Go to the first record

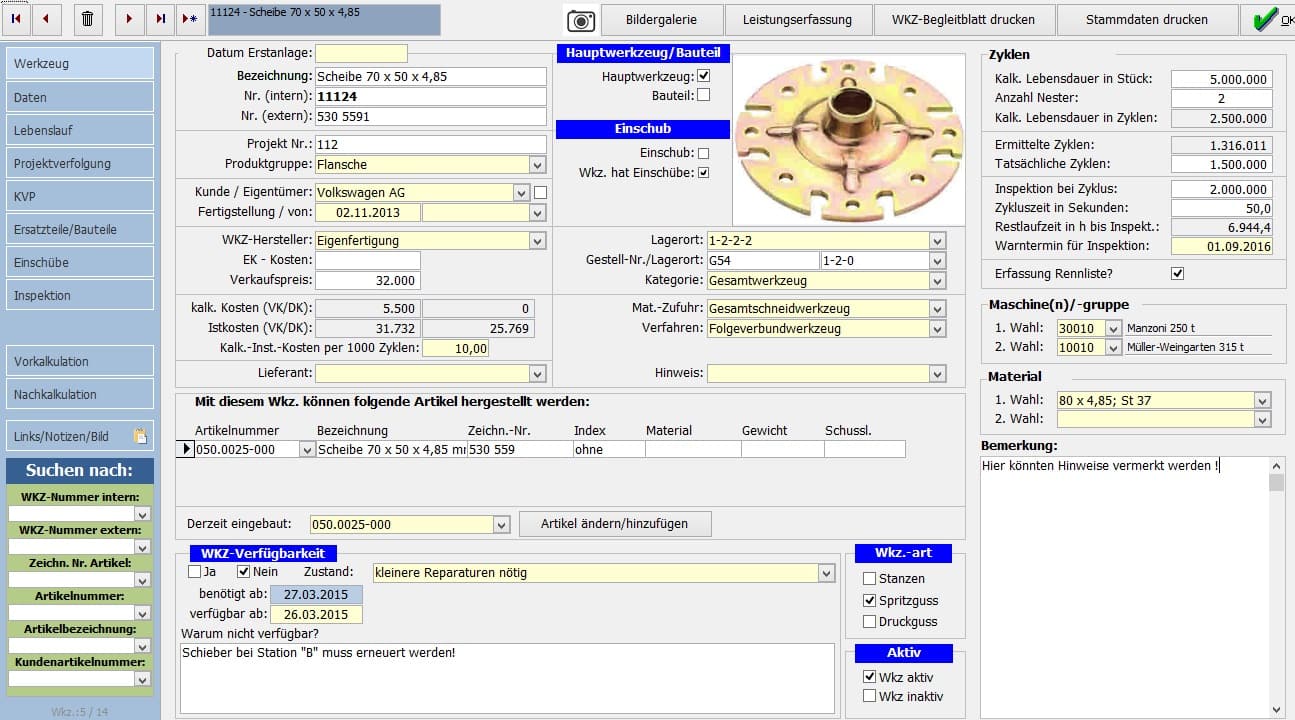click(18, 18)
